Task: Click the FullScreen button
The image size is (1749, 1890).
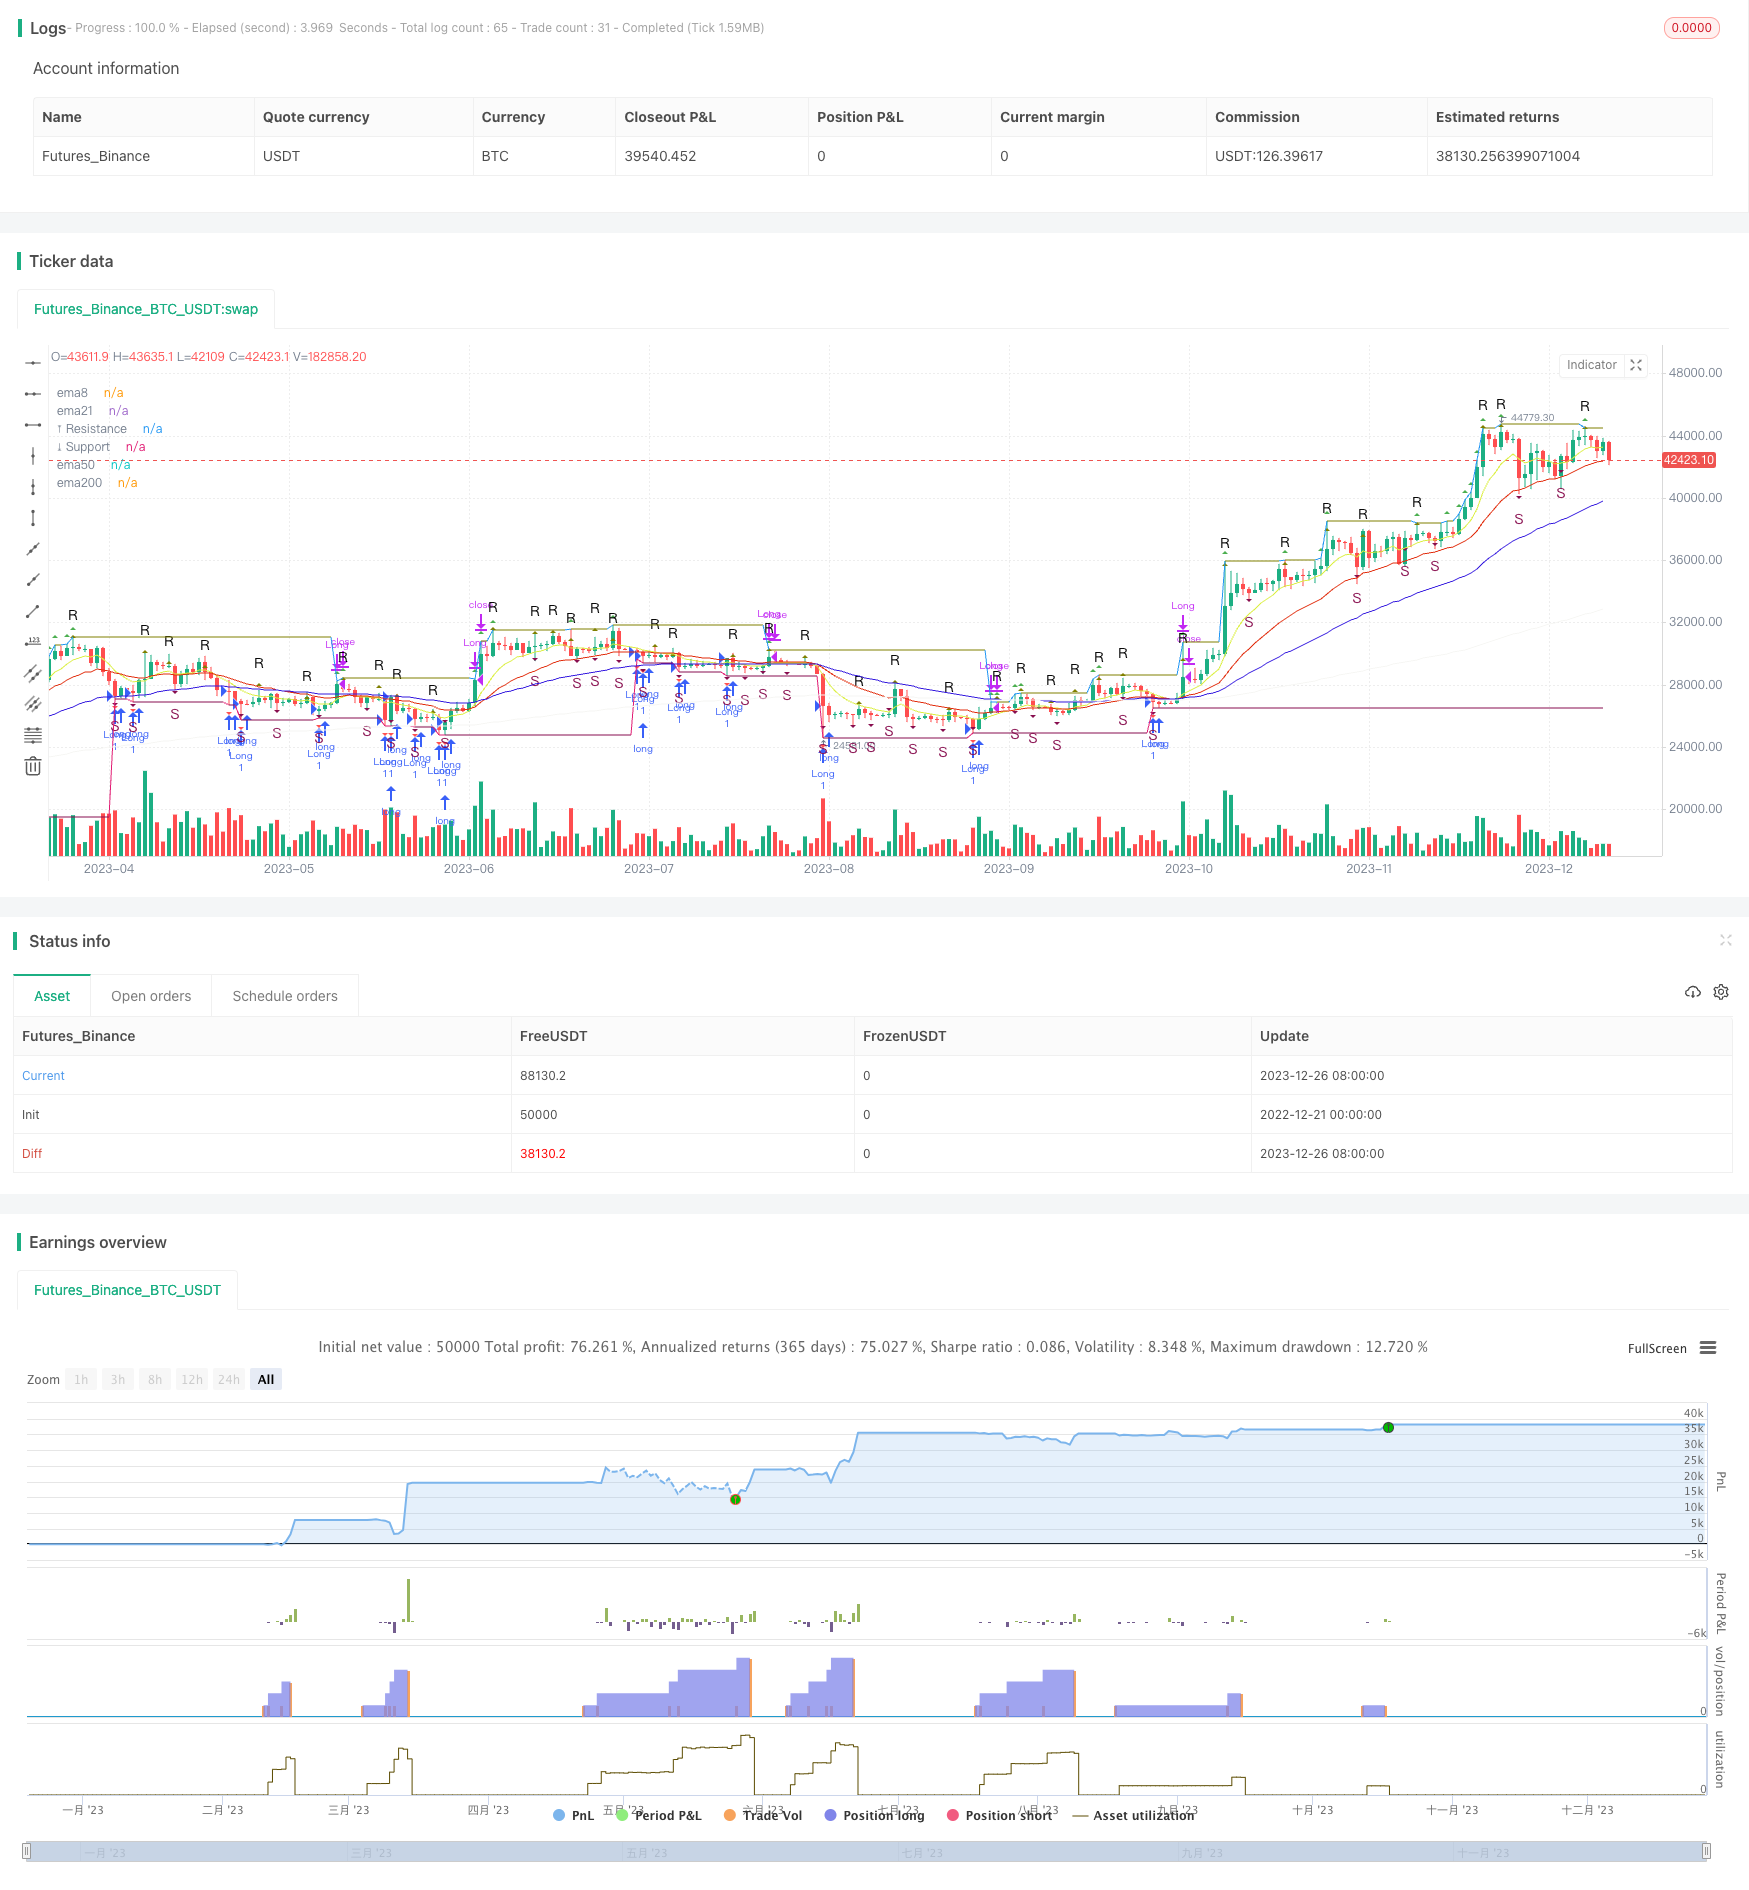Action: [1657, 1348]
